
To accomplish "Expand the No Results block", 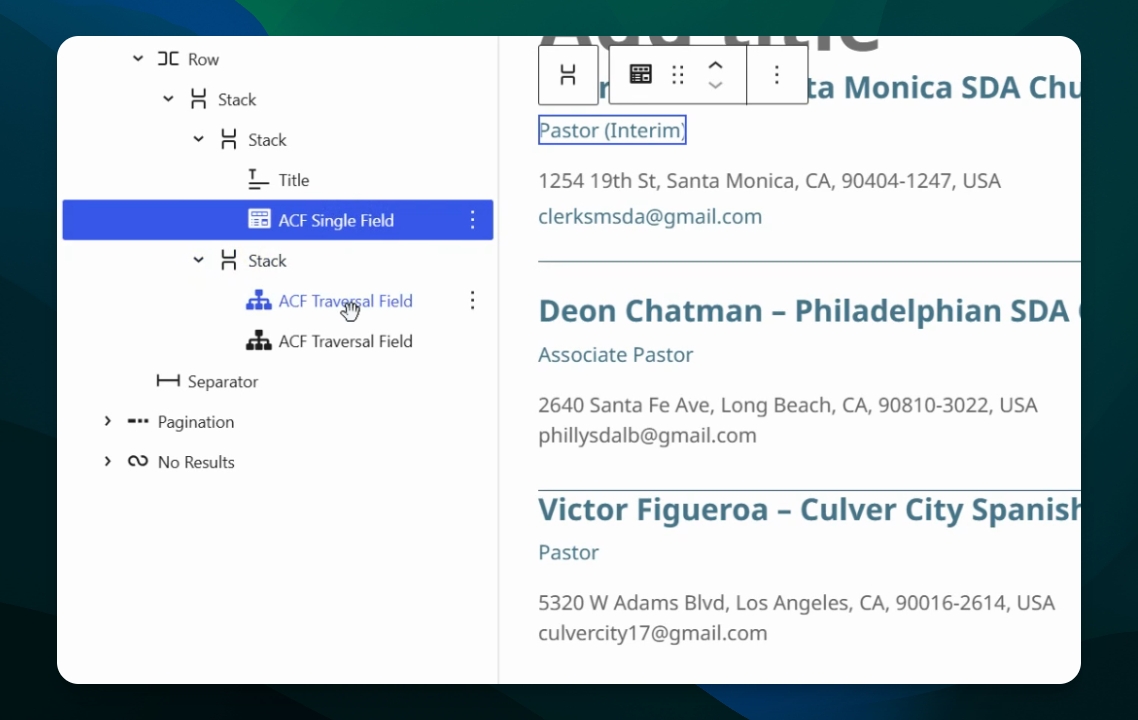I will 107,462.
